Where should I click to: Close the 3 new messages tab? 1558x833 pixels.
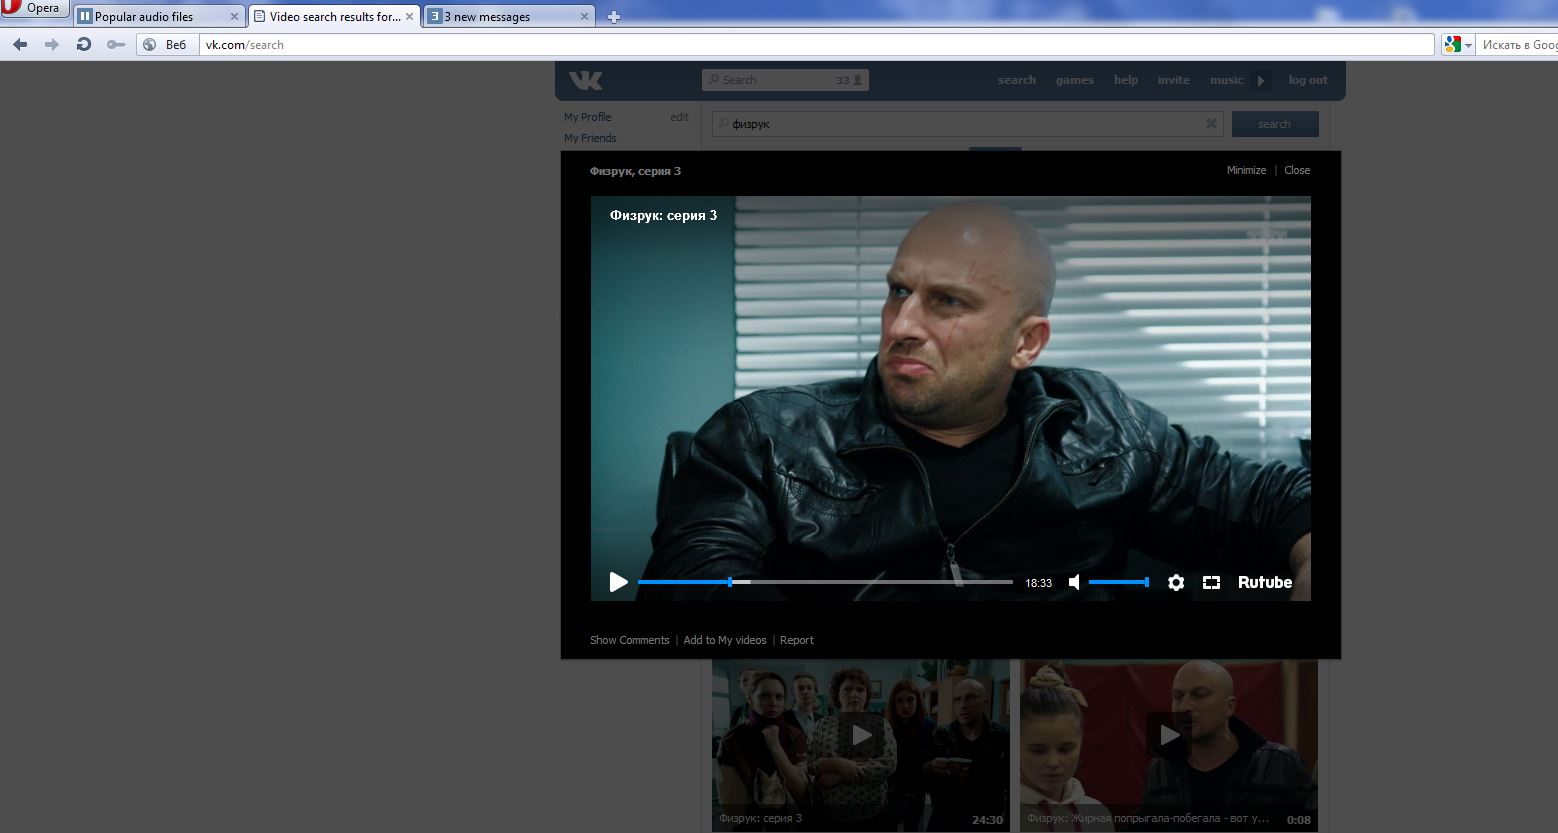[x=585, y=17]
